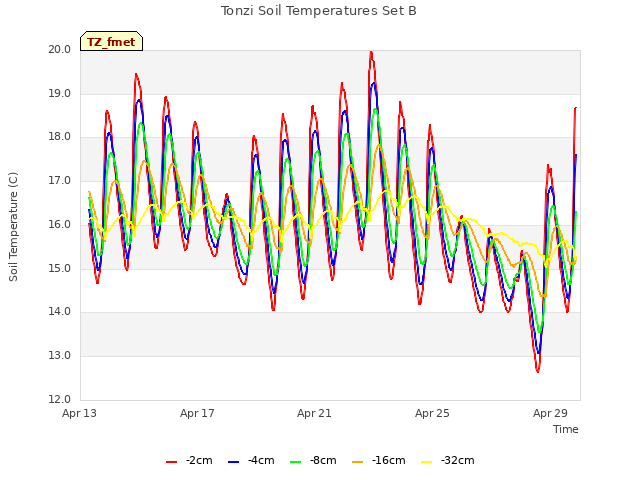Screen dimensions: 640x480
Task: Click the Apr 13 tick label
Action: (x=79, y=413)
